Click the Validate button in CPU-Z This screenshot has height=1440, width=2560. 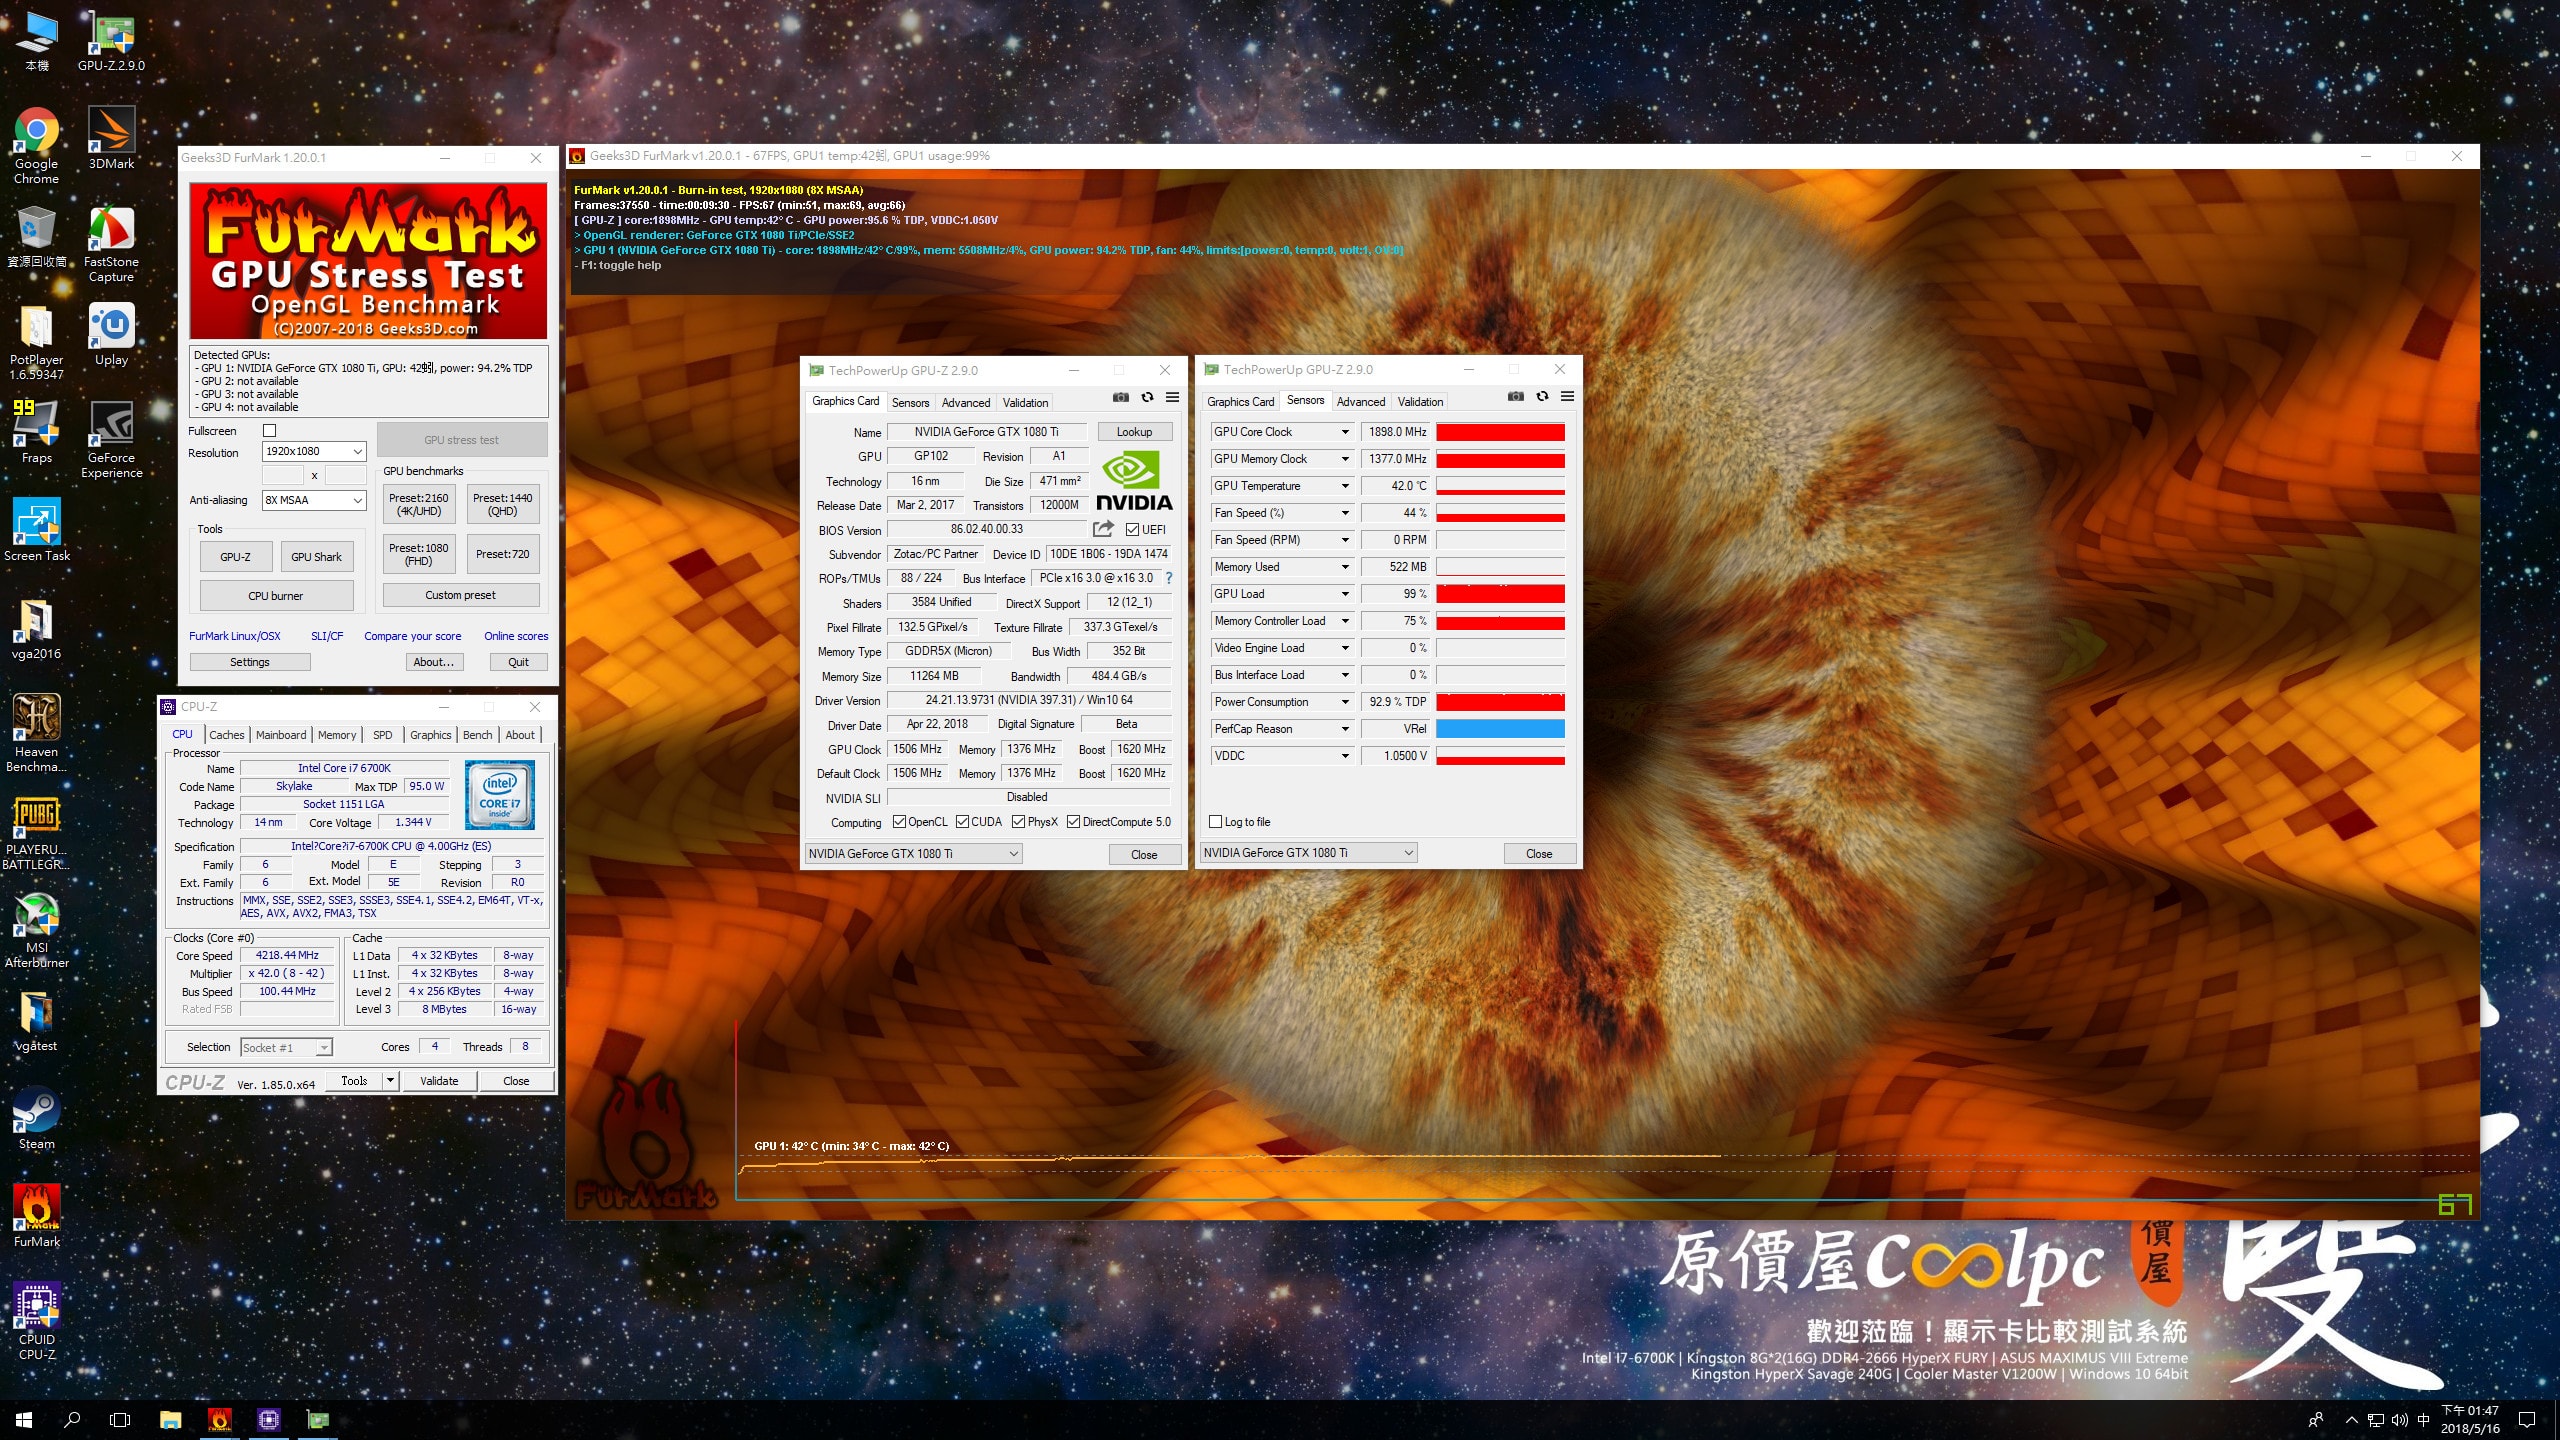tap(439, 1081)
